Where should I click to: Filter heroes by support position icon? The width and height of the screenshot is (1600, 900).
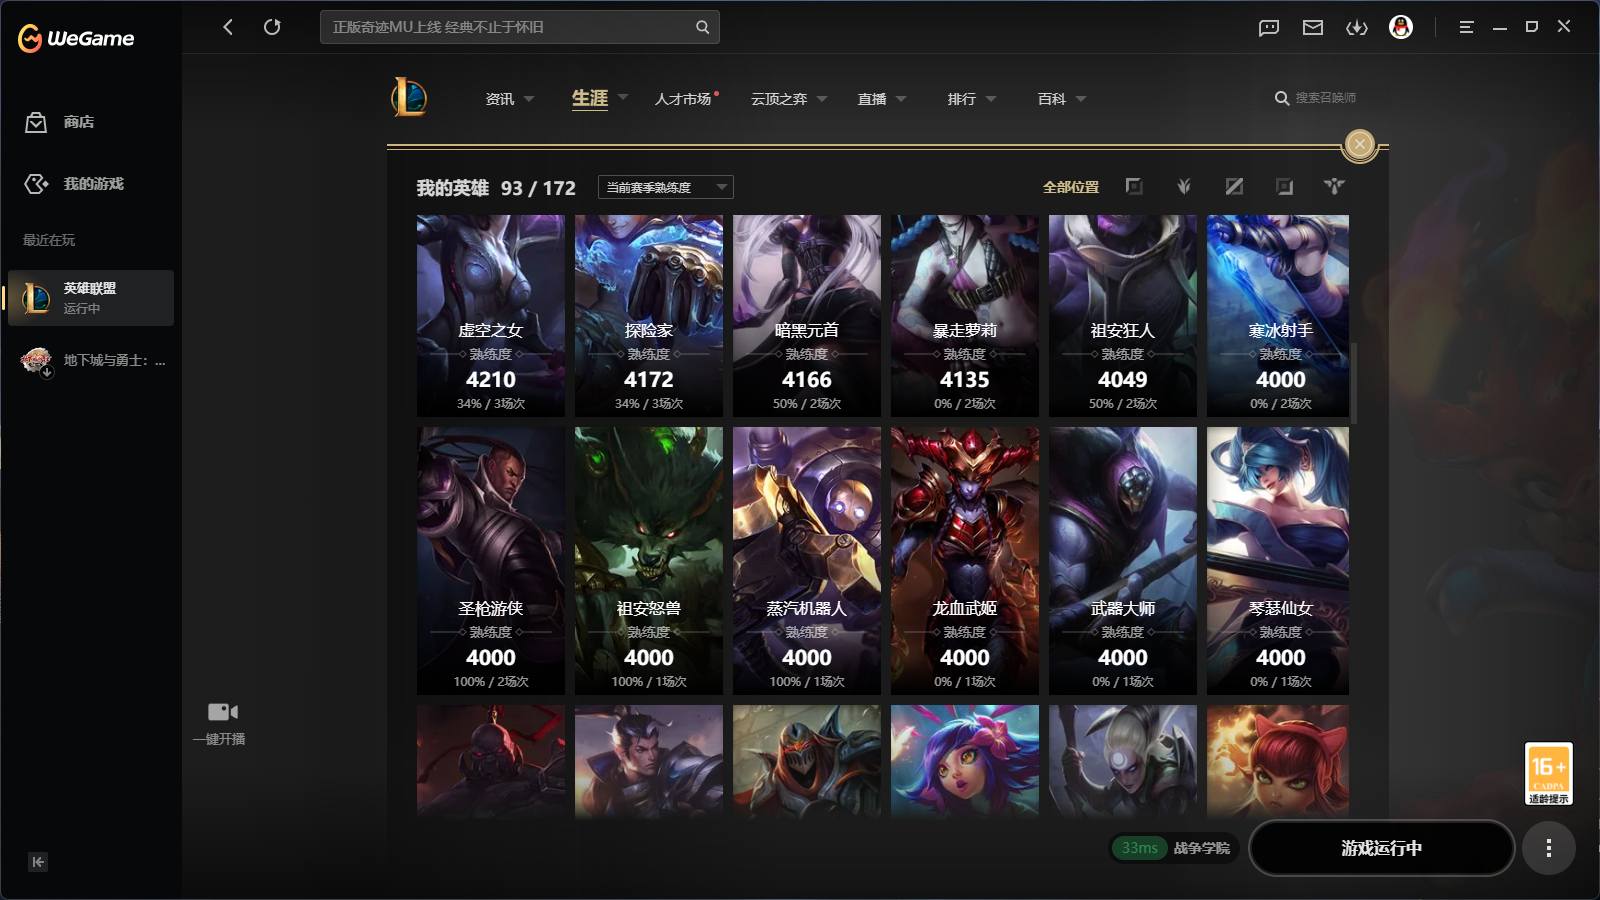point(1334,186)
